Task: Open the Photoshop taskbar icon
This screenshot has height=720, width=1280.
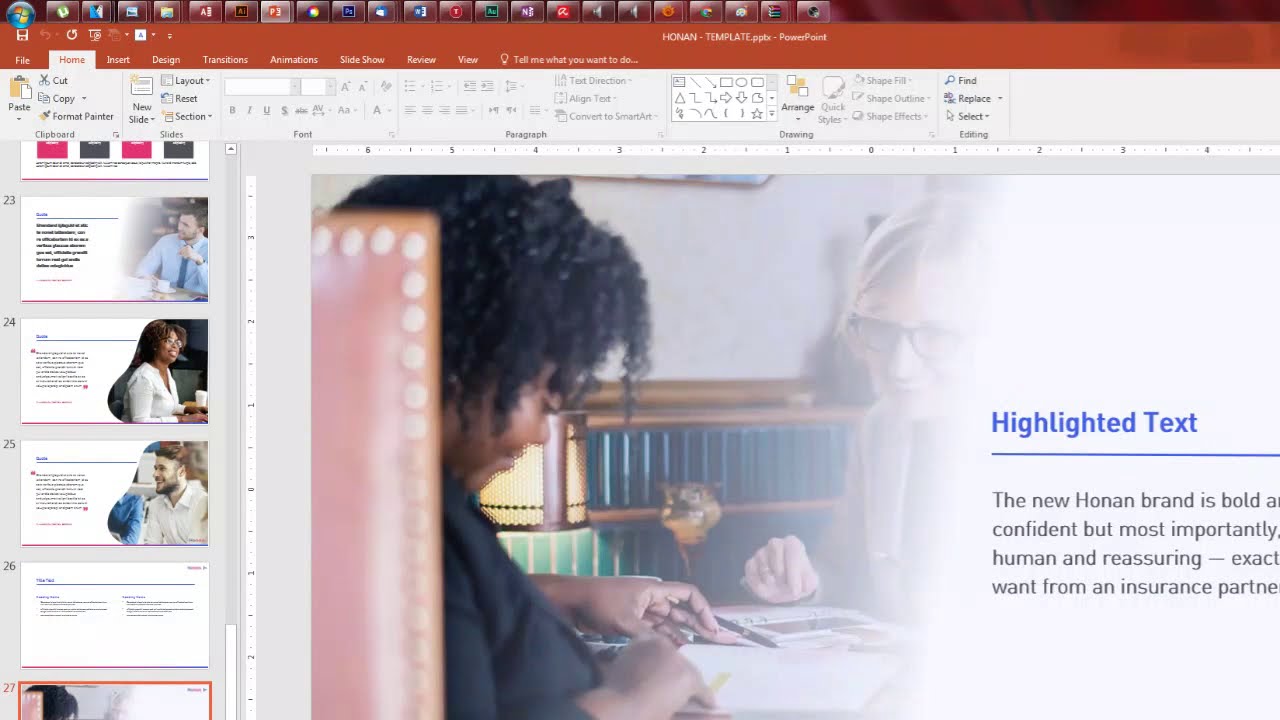Action: click(x=348, y=12)
